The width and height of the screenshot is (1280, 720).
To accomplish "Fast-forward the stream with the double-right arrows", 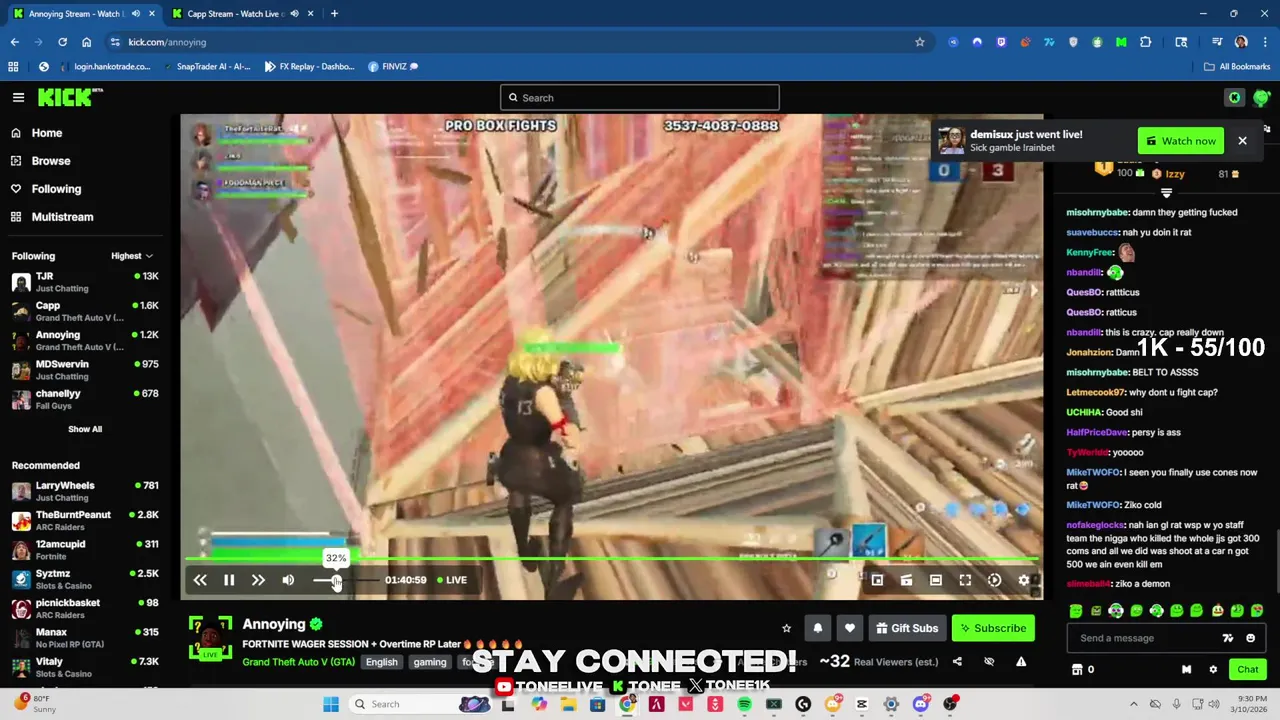I will [258, 580].
